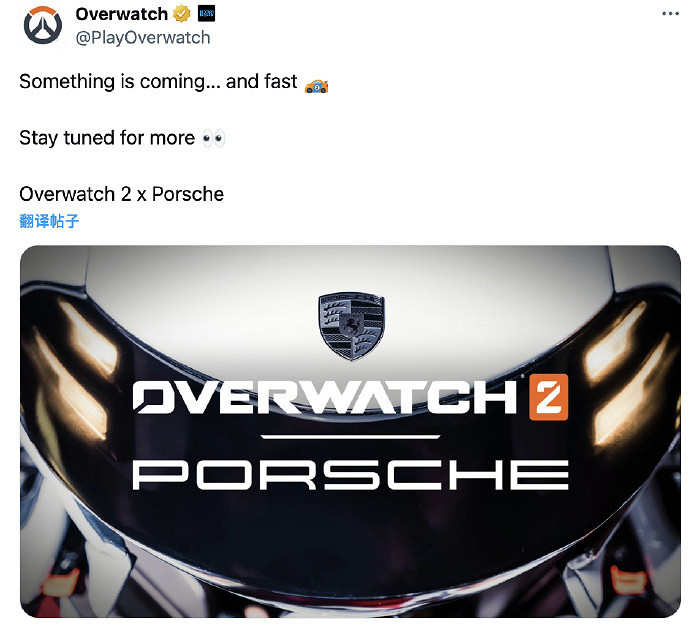This screenshot has height=629, width=690.
Task: Click the eyes emoji in post
Action: click(x=213, y=138)
